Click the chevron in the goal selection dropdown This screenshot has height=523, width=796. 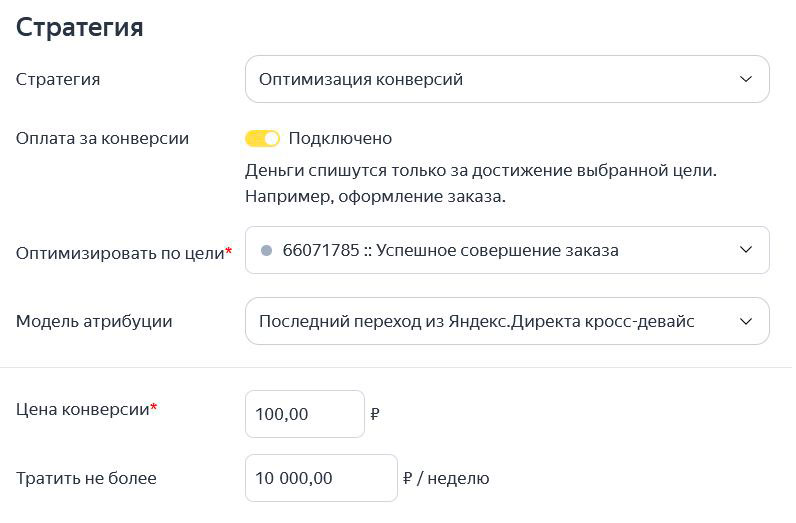point(745,250)
